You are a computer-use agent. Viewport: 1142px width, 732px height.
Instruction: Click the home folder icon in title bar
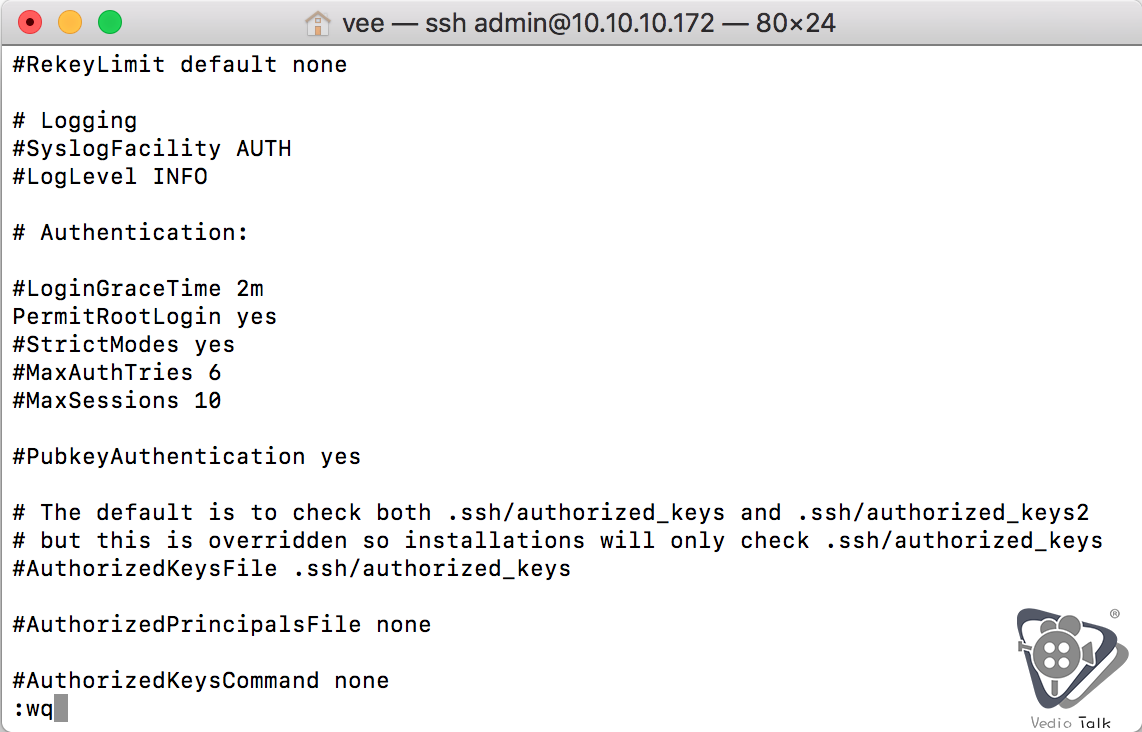pyautogui.click(x=318, y=23)
